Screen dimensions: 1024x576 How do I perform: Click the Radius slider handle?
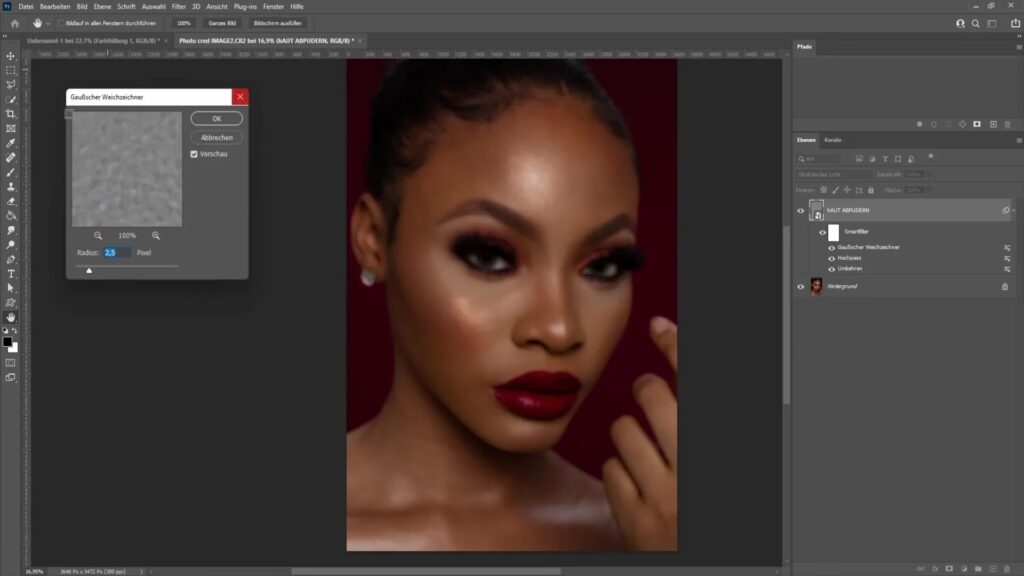click(89, 269)
